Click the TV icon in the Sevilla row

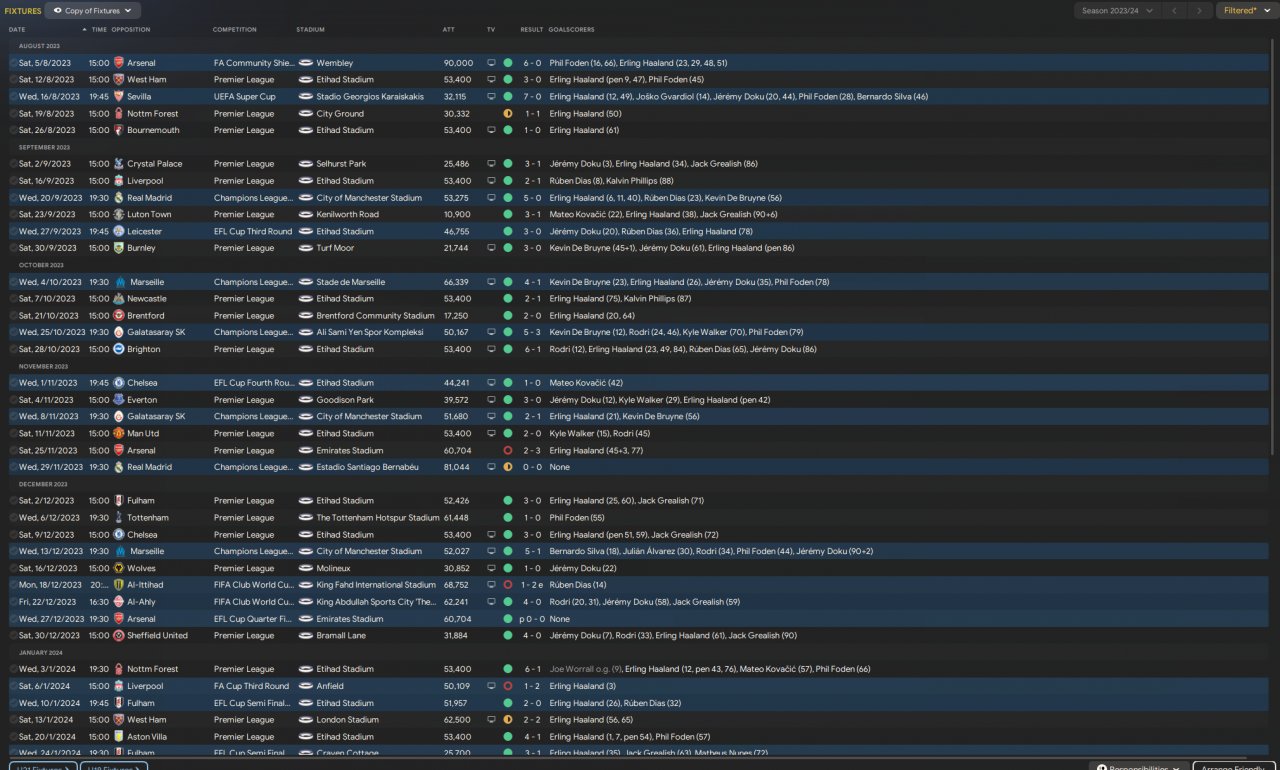(491, 97)
